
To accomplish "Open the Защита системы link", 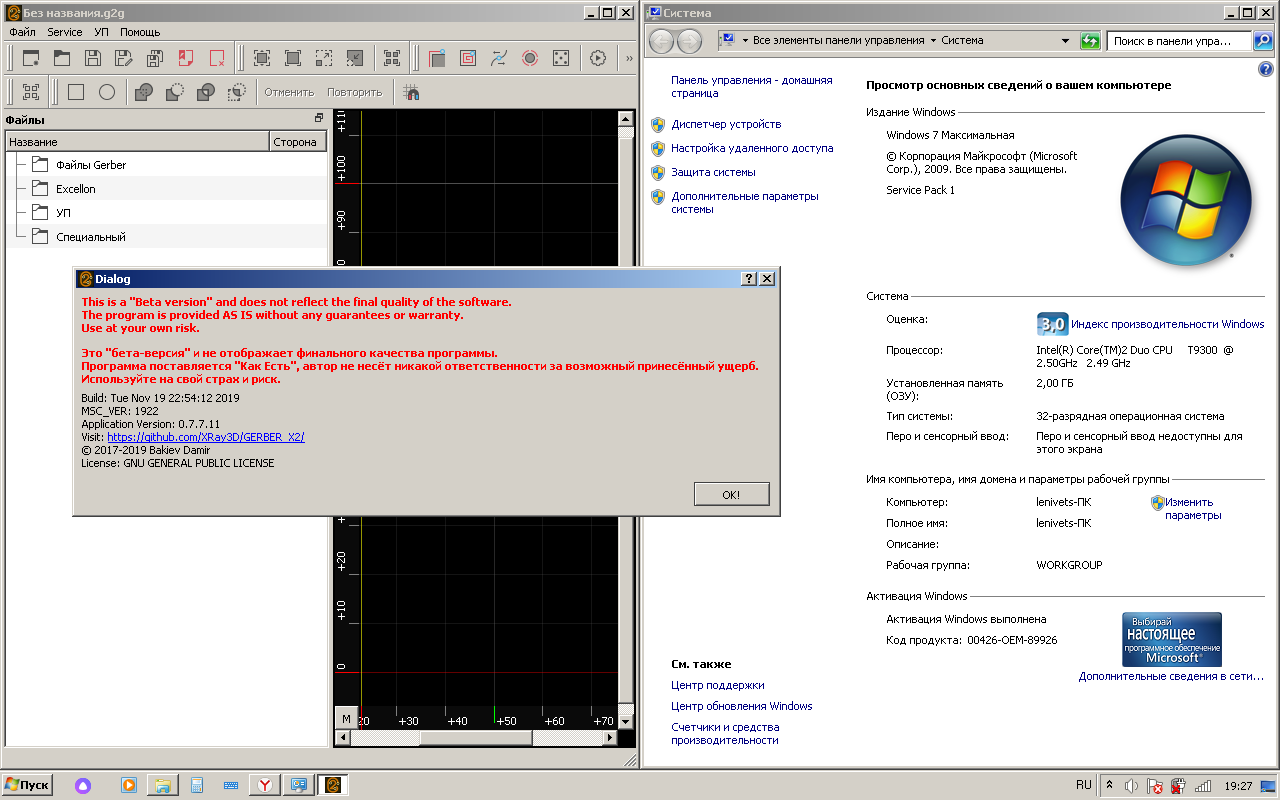I will (713, 172).
